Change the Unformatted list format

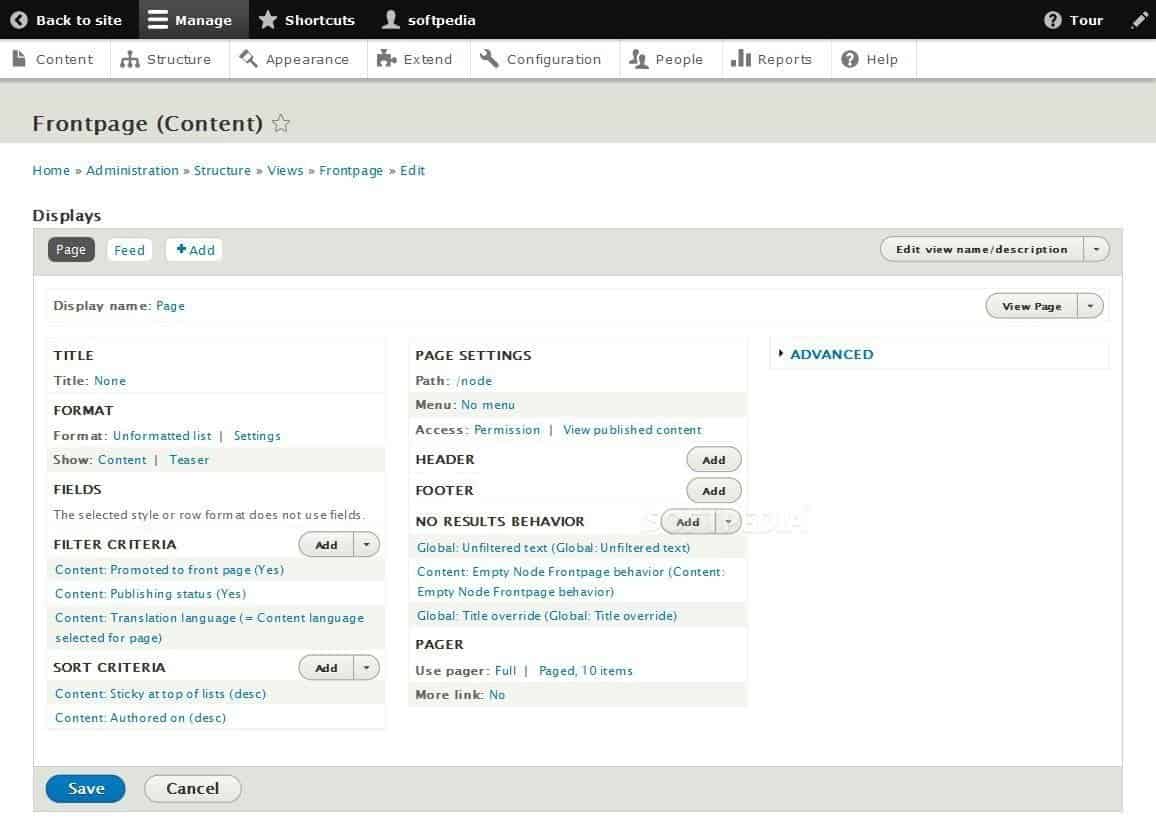(x=162, y=436)
